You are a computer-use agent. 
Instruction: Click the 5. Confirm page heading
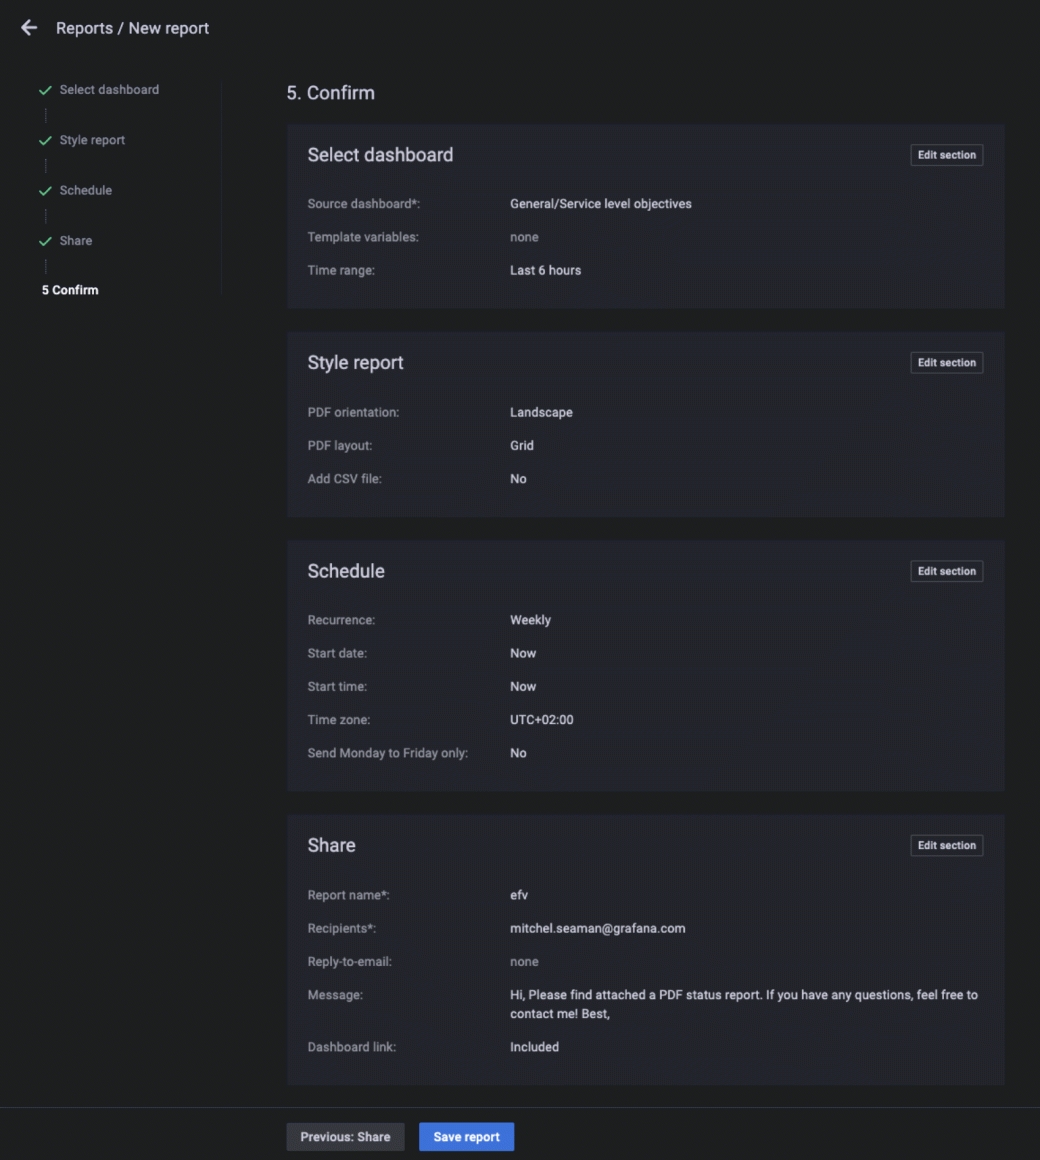pyautogui.click(x=330, y=93)
